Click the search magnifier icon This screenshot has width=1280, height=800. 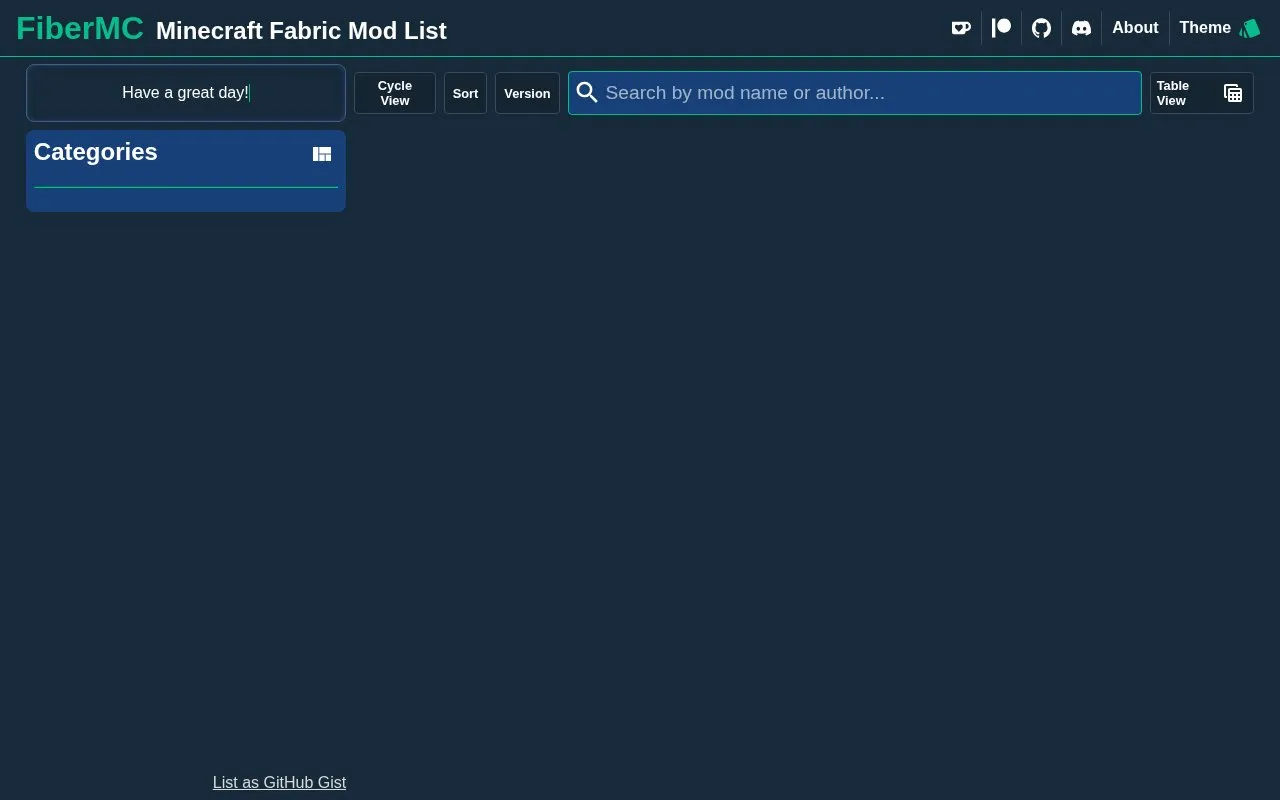[587, 93]
